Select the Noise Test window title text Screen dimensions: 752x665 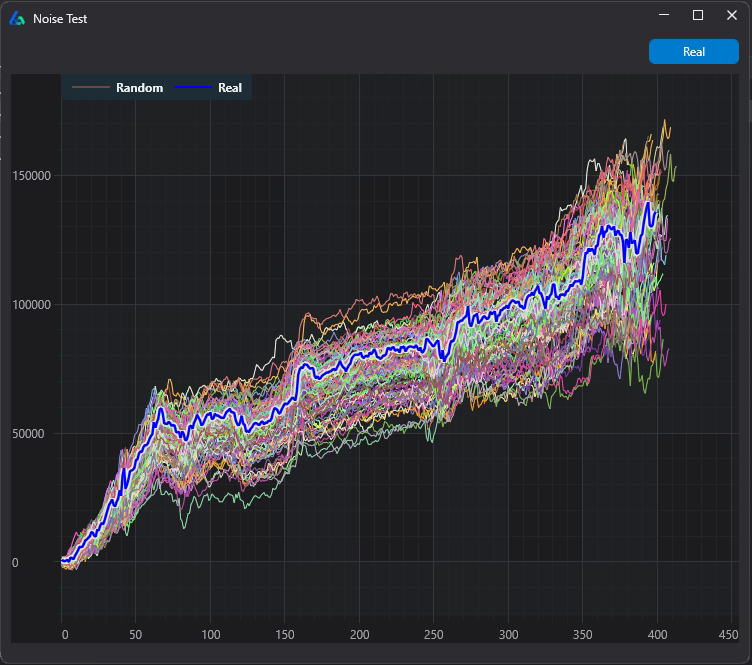(60, 19)
